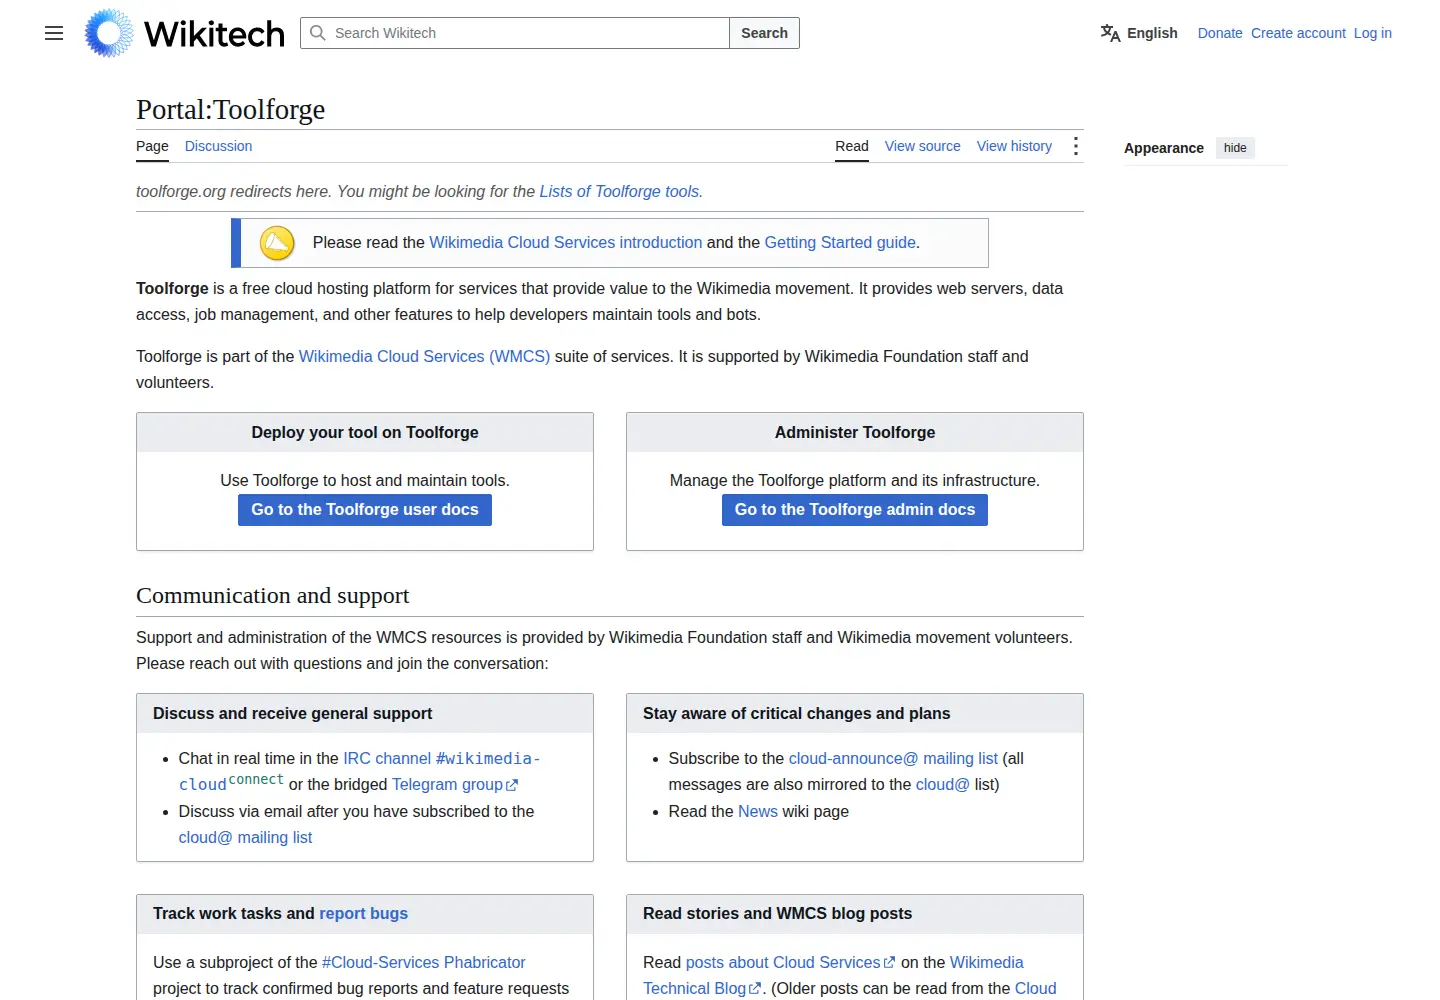Open Wikimedia Cloud Services introduction link
The image size is (1440, 1000).
(566, 242)
